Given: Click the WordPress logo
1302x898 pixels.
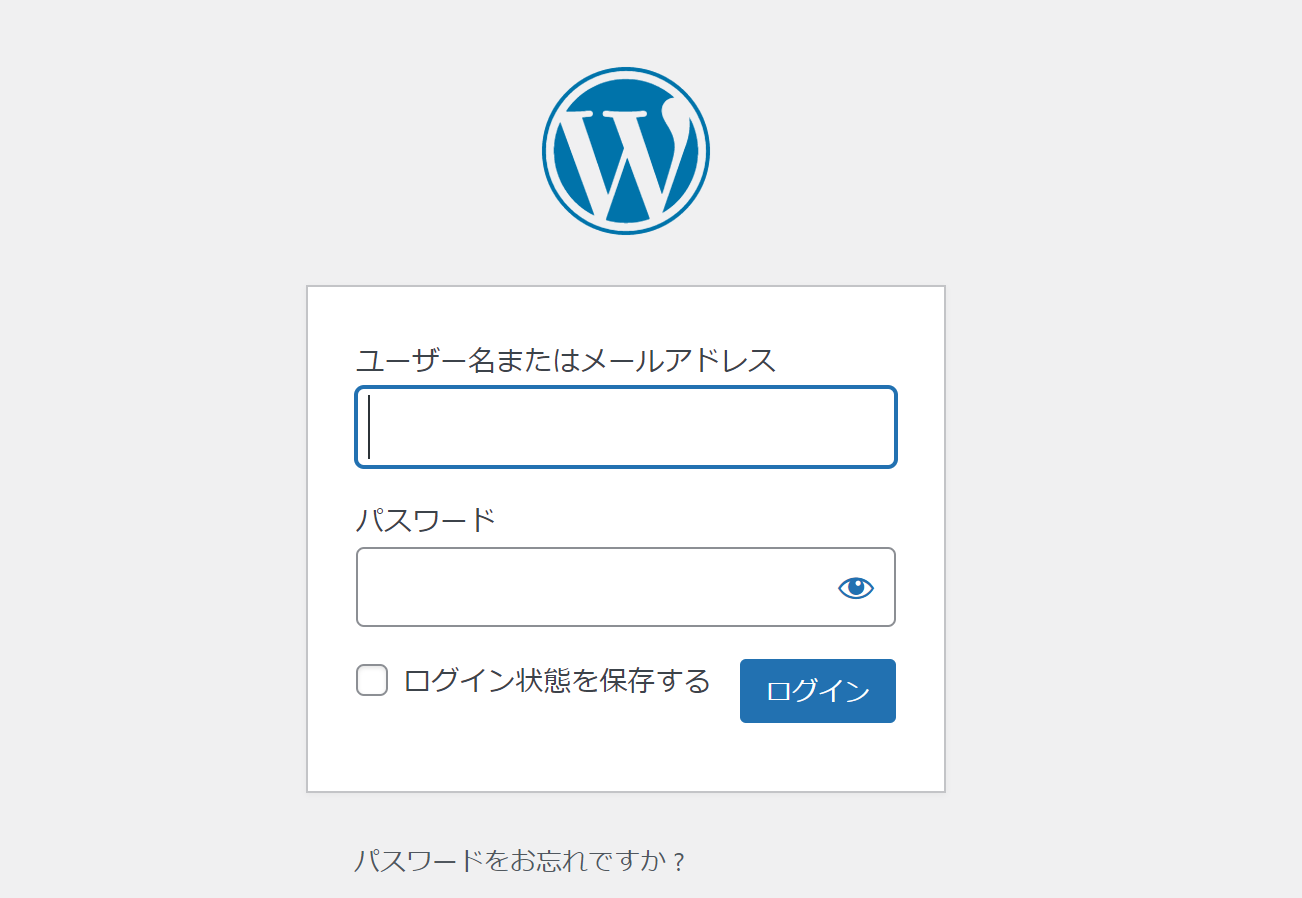Looking at the screenshot, I should (626, 151).
